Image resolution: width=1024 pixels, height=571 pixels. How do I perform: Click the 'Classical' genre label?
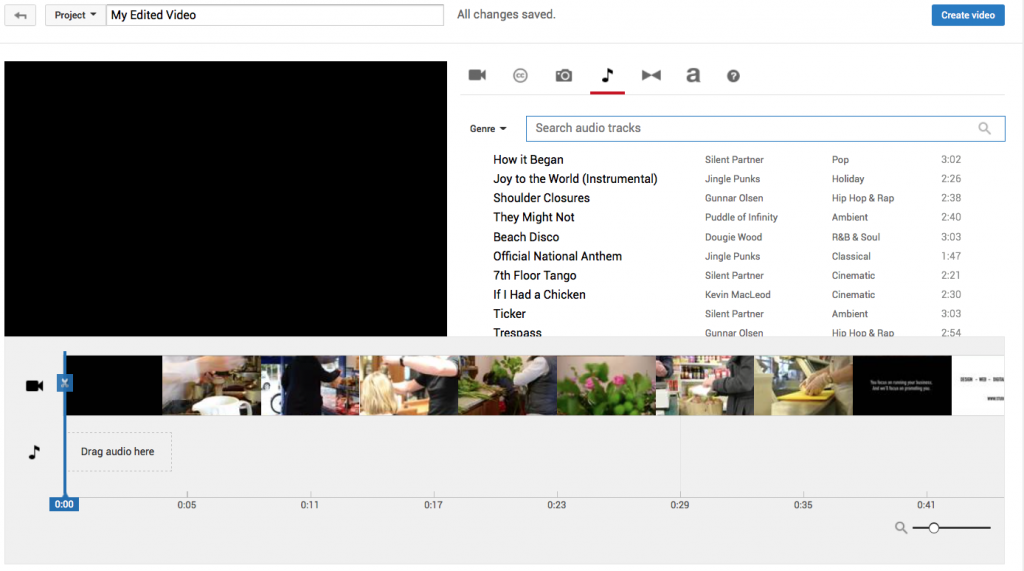(851, 256)
